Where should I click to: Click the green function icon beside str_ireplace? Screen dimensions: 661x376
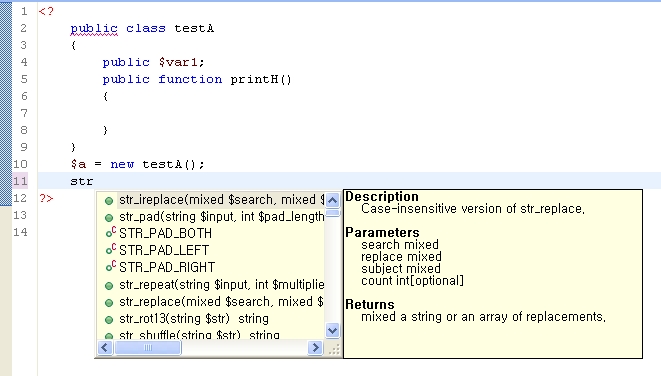click(x=109, y=201)
